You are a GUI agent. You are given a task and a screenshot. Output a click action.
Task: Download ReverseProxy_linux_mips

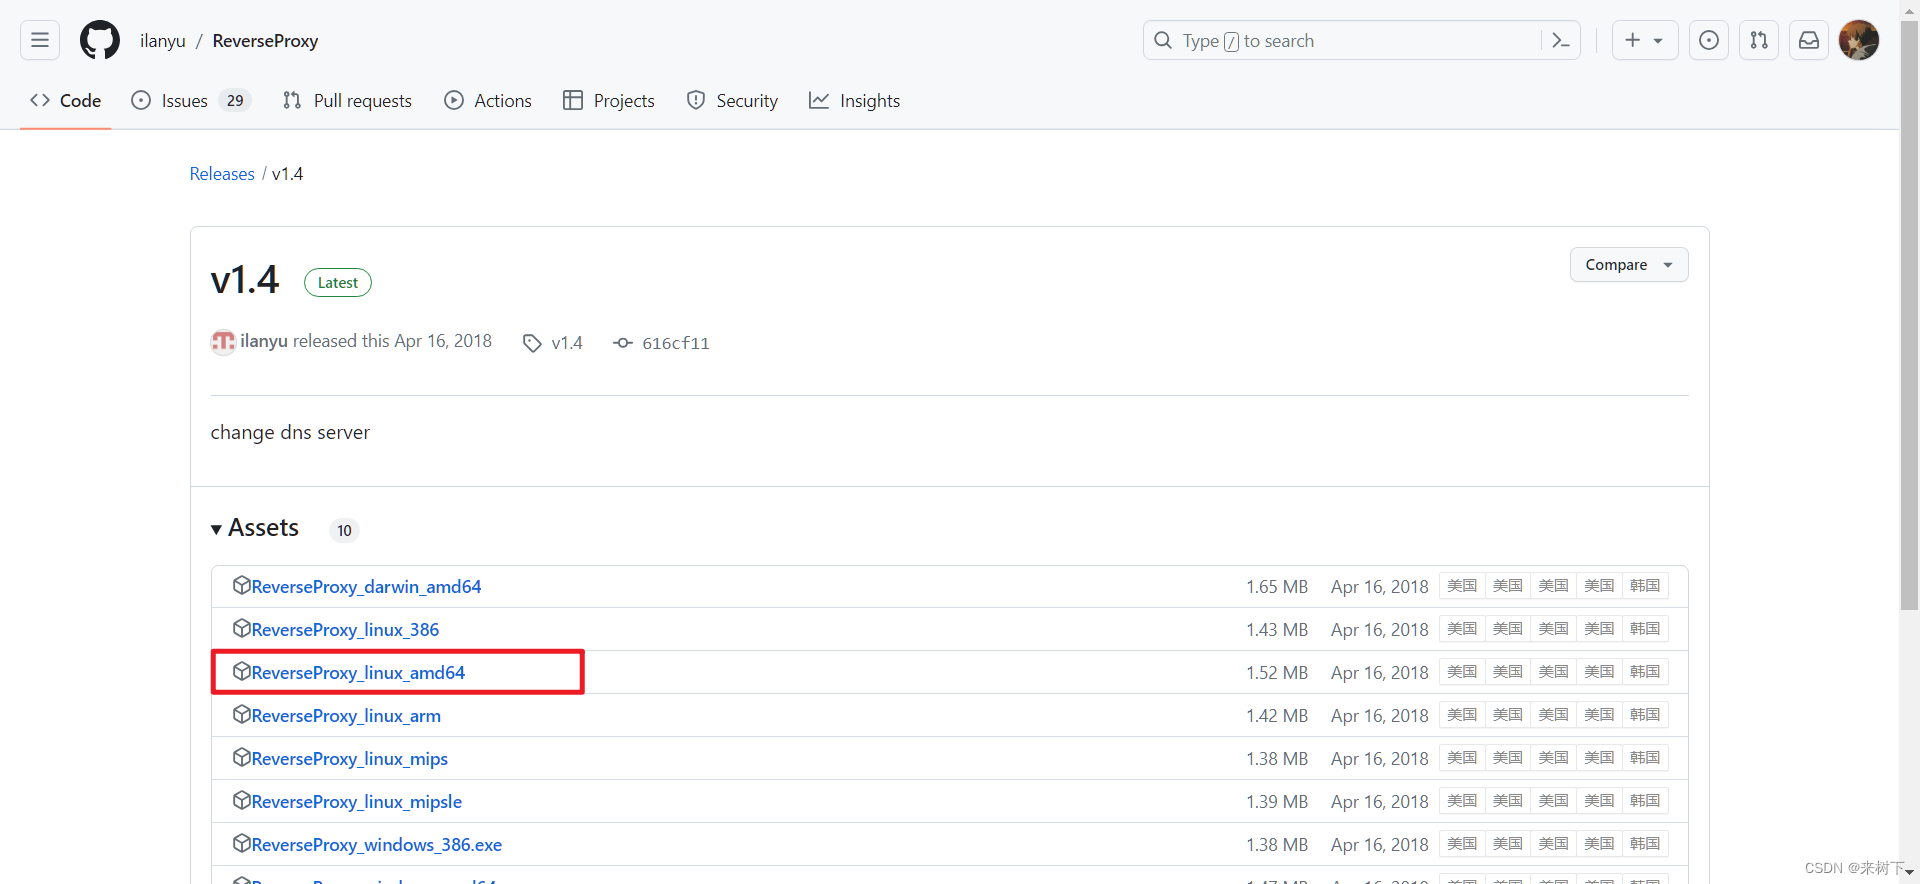tap(350, 759)
